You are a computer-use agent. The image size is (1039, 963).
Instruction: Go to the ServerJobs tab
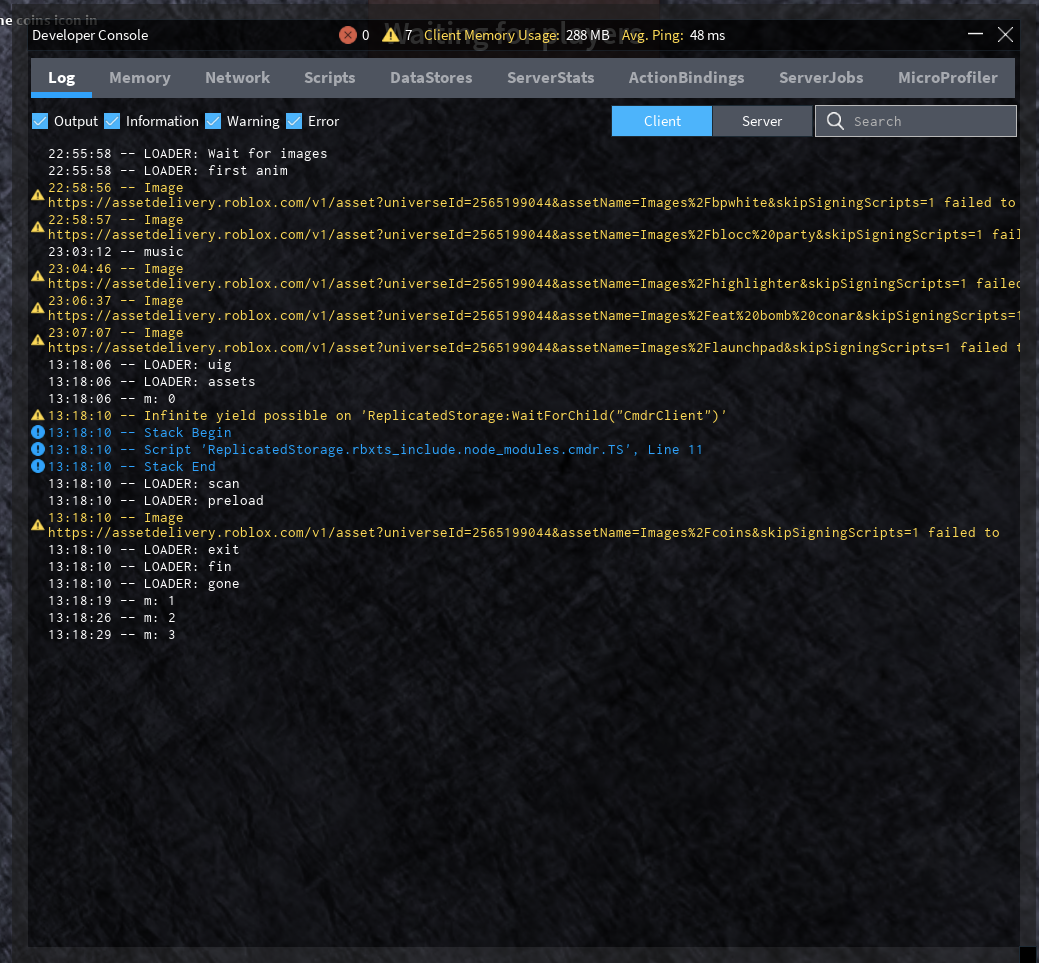coord(821,78)
